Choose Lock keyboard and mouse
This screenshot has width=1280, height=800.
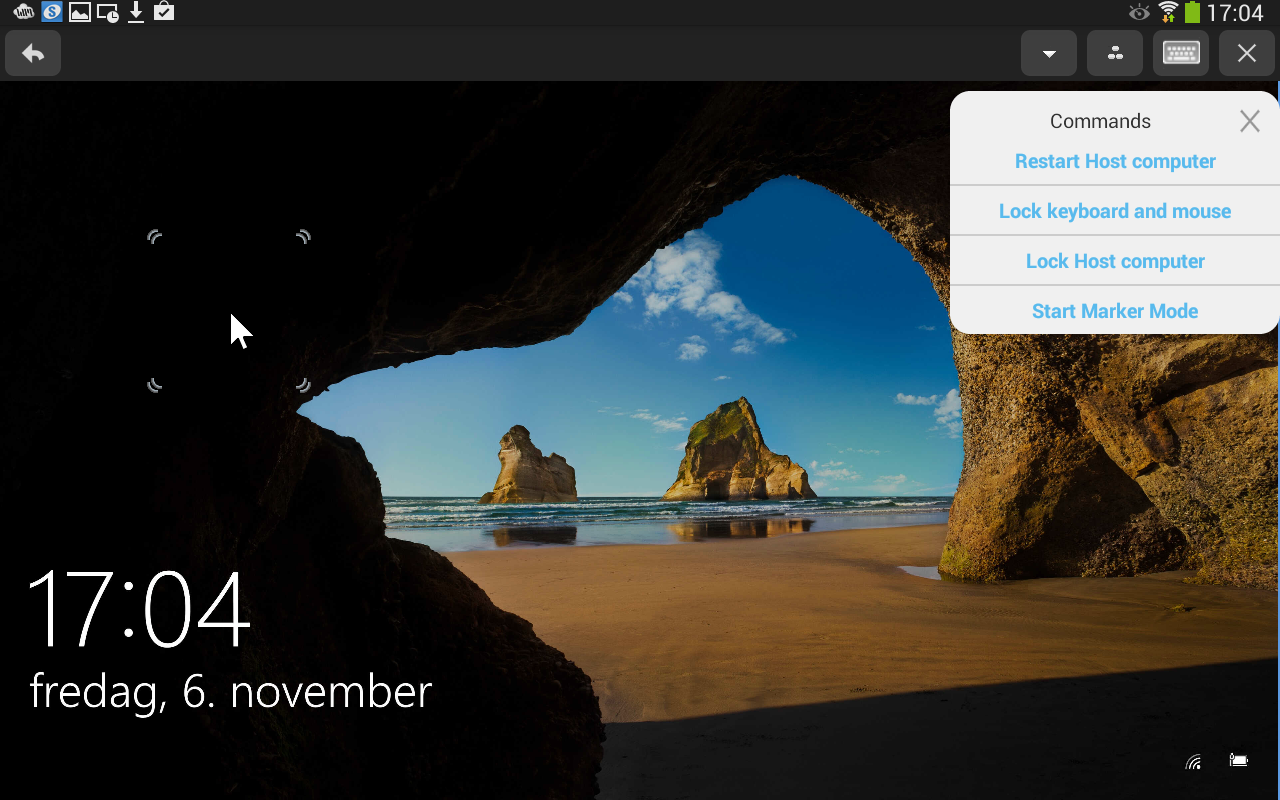pos(1115,211)
